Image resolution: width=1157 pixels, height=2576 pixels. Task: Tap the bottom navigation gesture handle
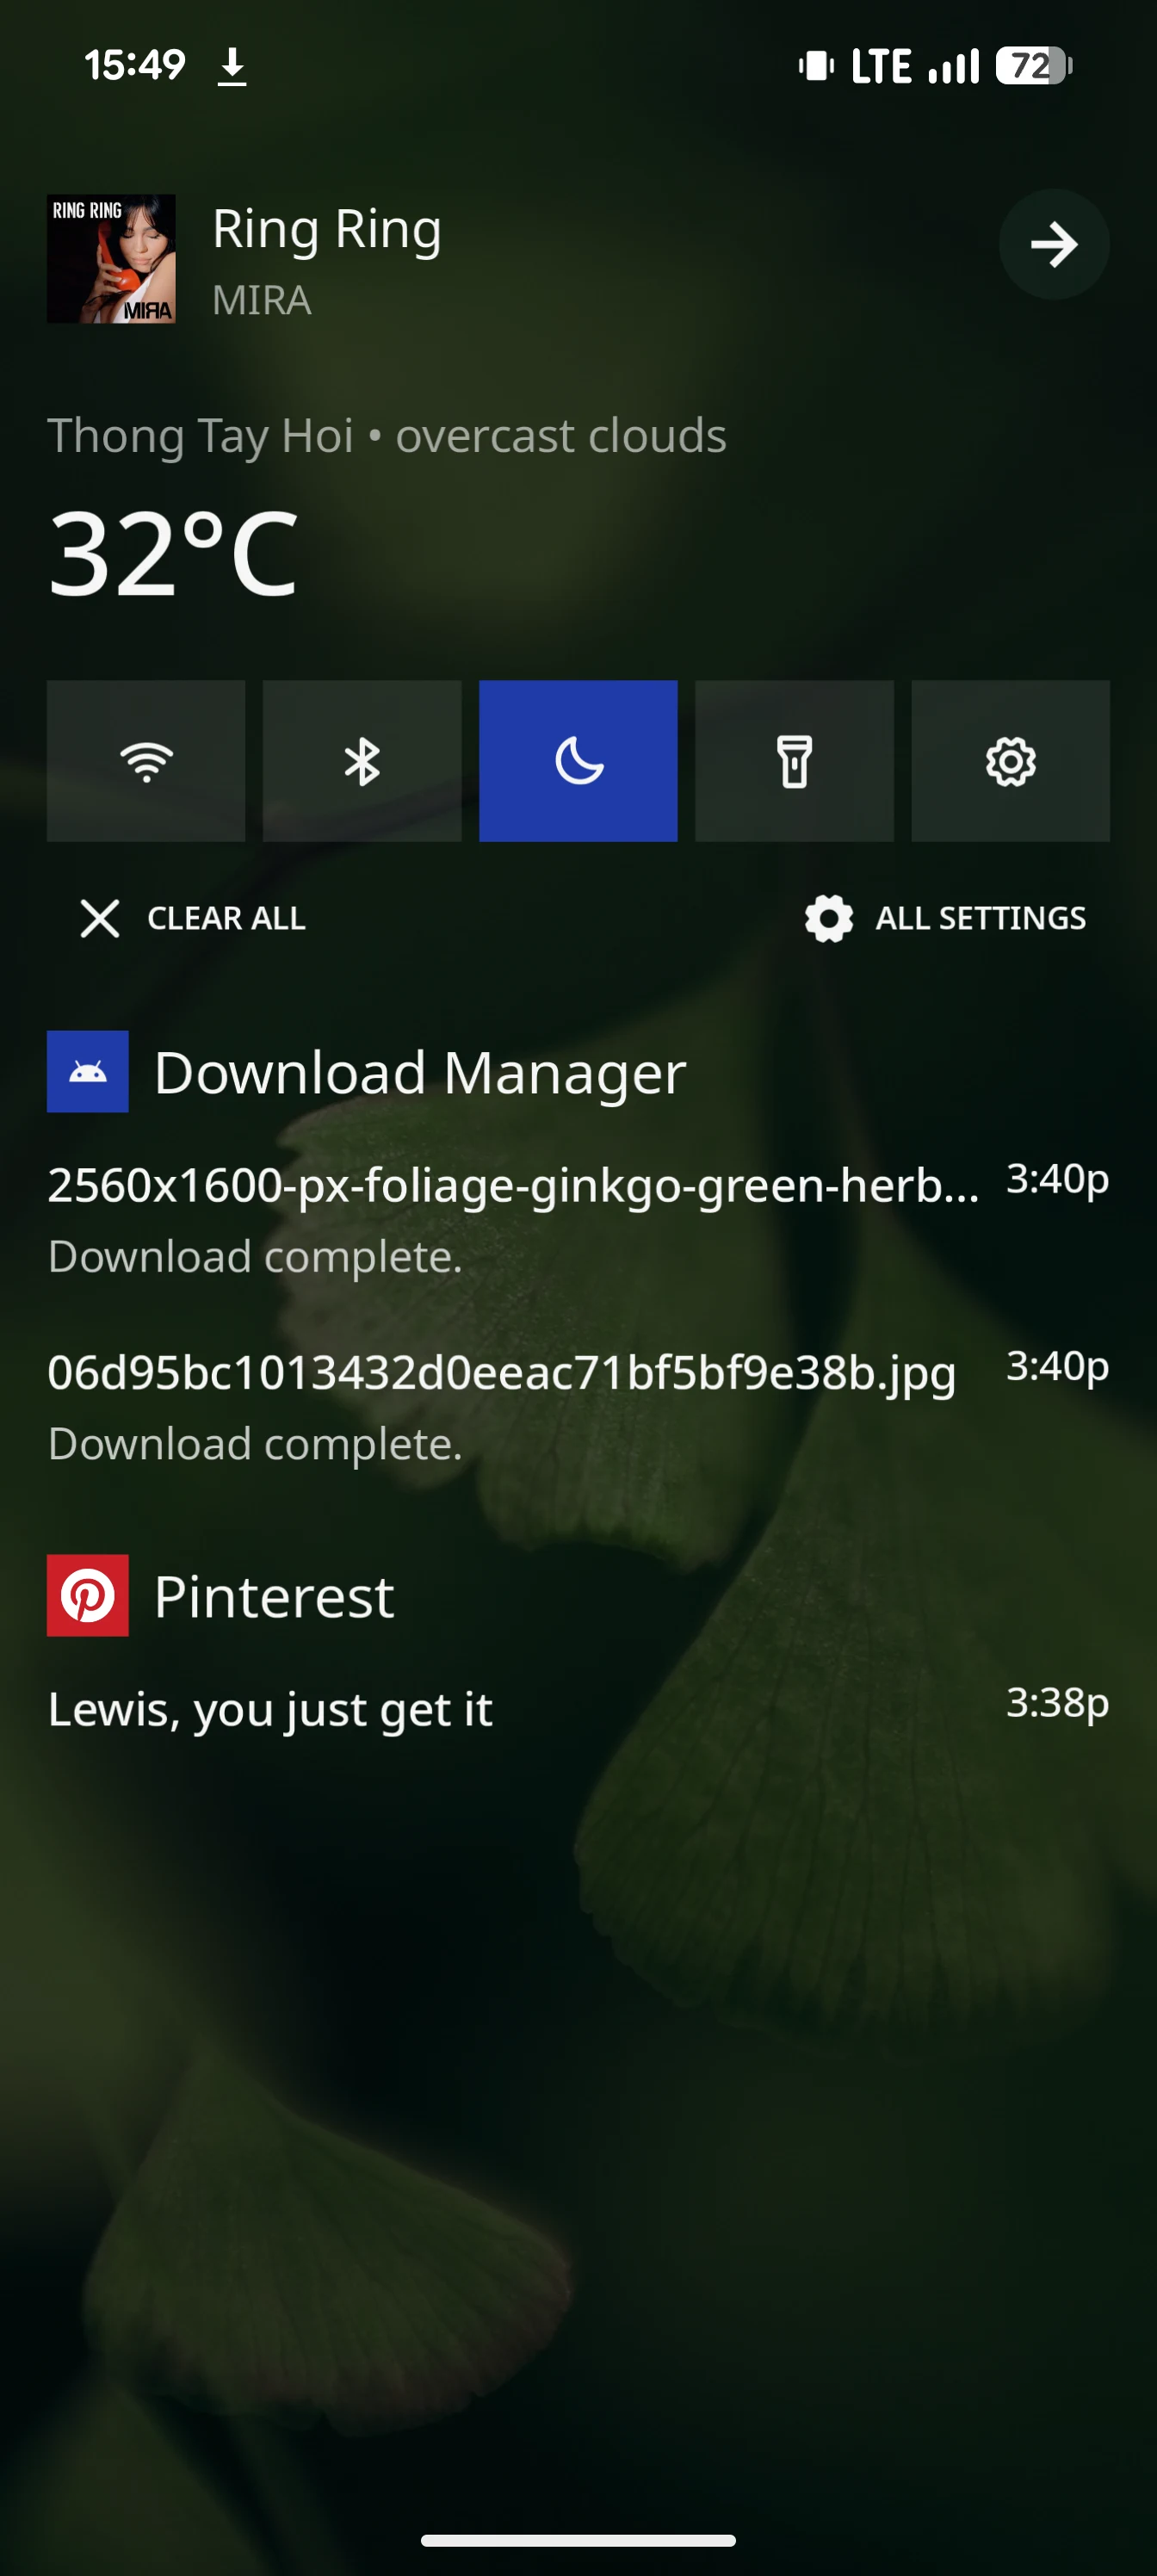point(578,2539)
